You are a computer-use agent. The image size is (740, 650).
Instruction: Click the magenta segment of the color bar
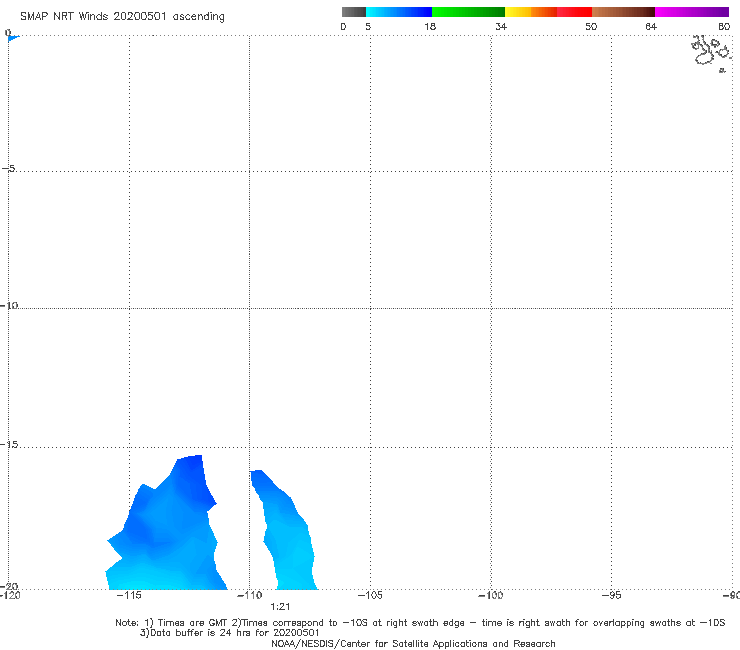[x=692, y=12]
